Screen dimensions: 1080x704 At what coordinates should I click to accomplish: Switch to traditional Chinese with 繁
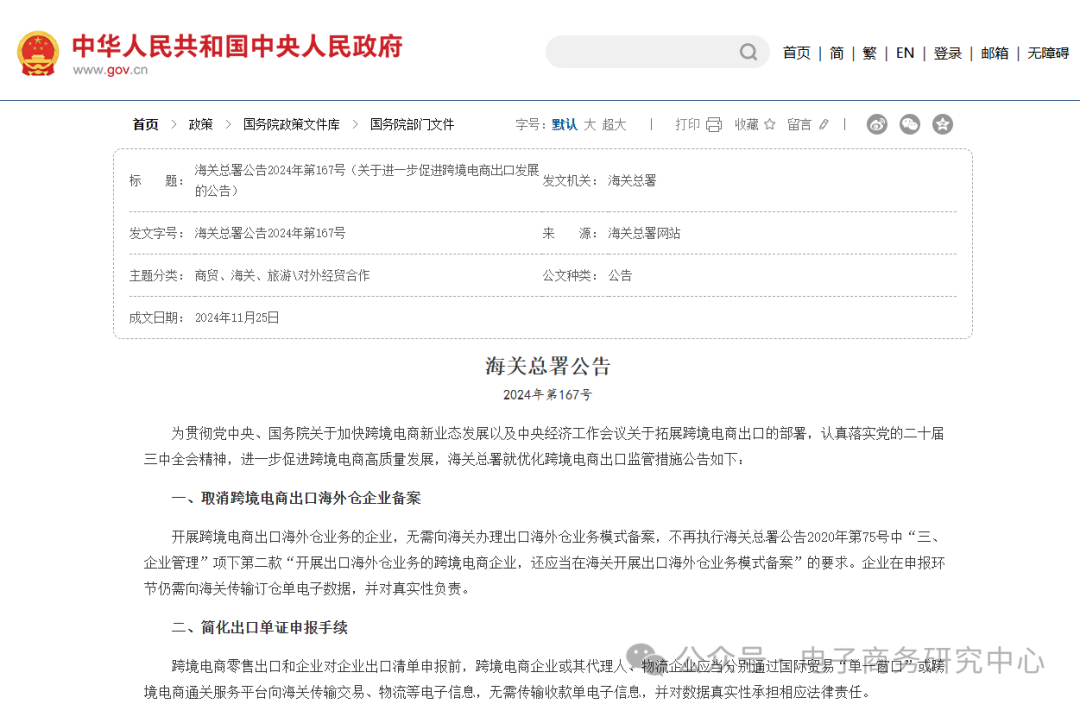869,53
